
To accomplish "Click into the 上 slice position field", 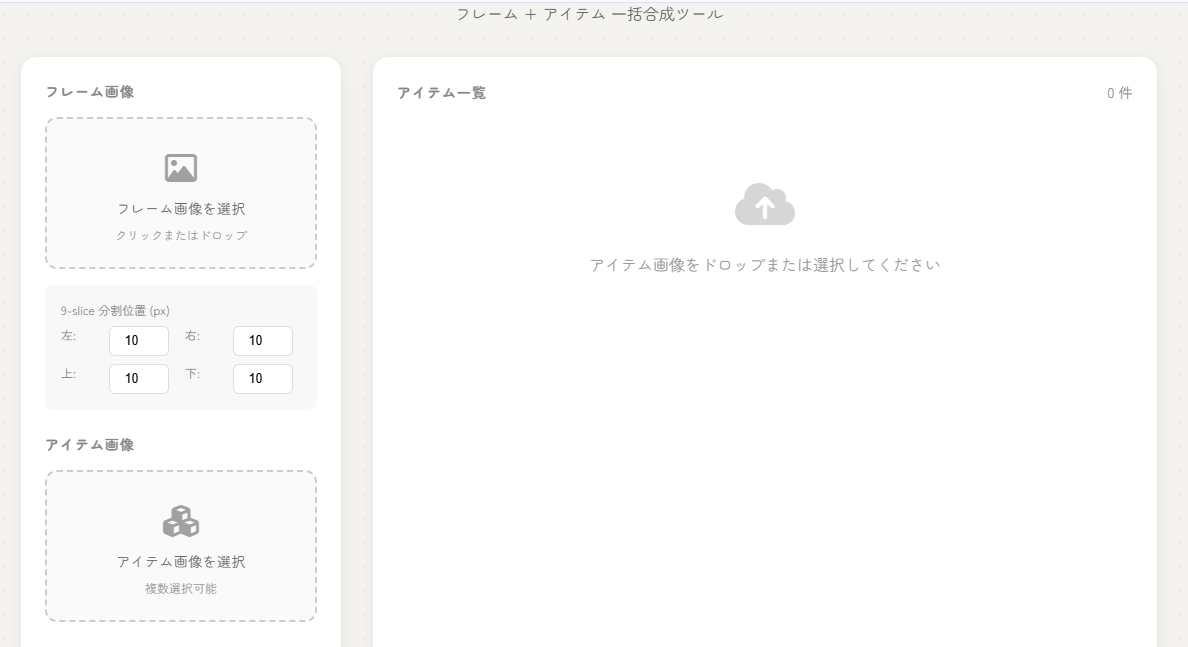I will coord(138,379).
